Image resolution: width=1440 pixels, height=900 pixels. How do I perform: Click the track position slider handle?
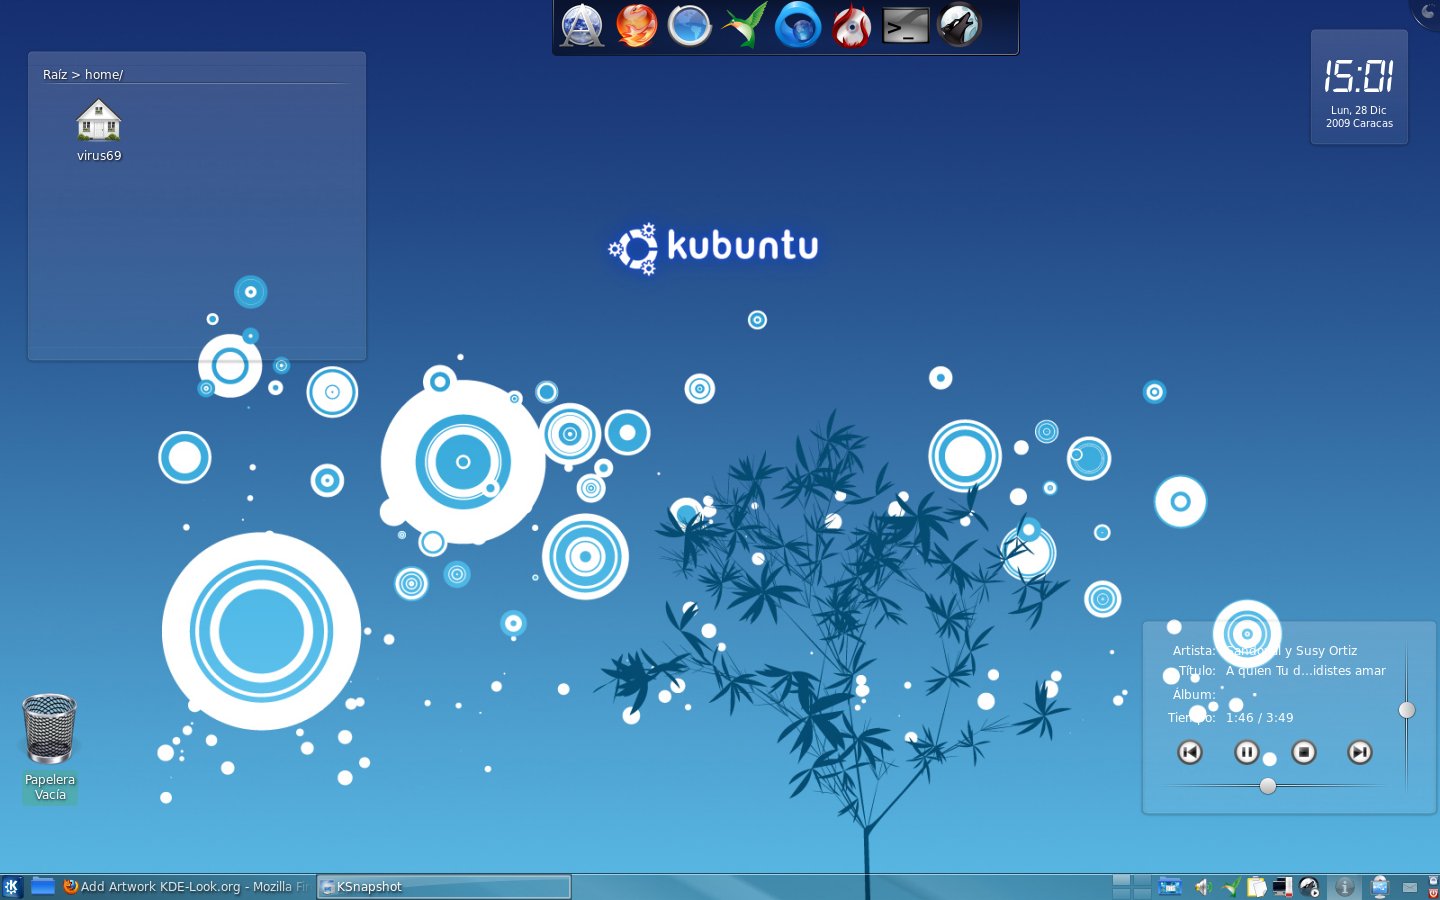(x=1268, y=786)
